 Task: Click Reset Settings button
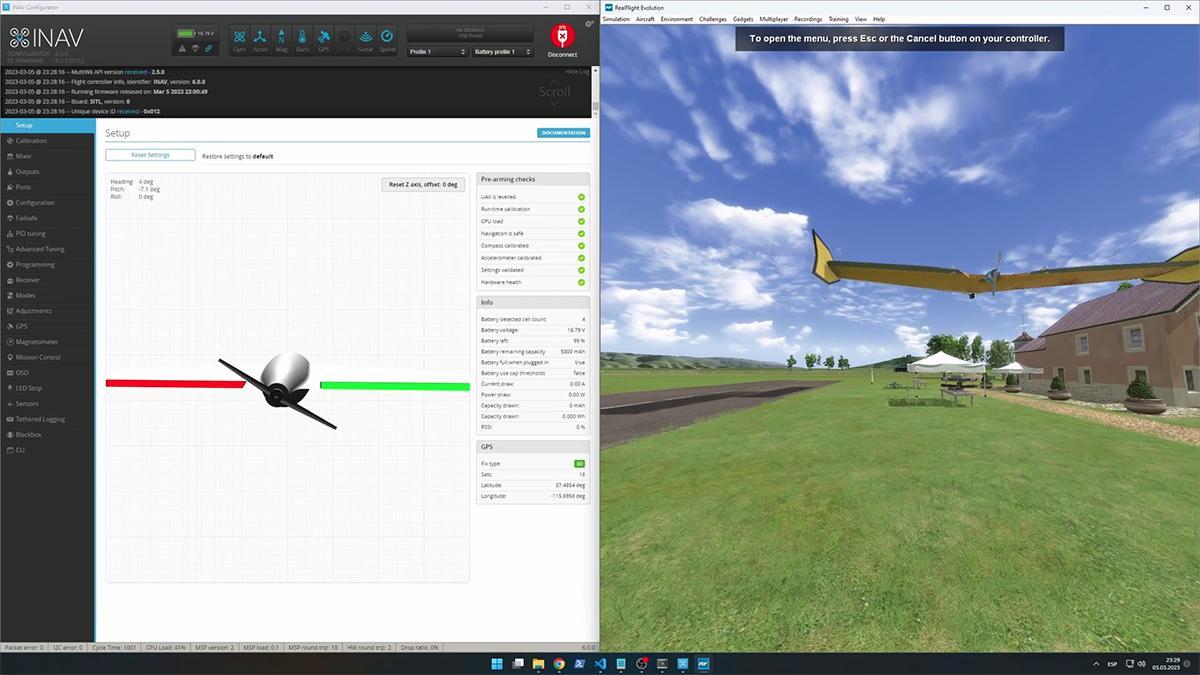tap(150, 156)
